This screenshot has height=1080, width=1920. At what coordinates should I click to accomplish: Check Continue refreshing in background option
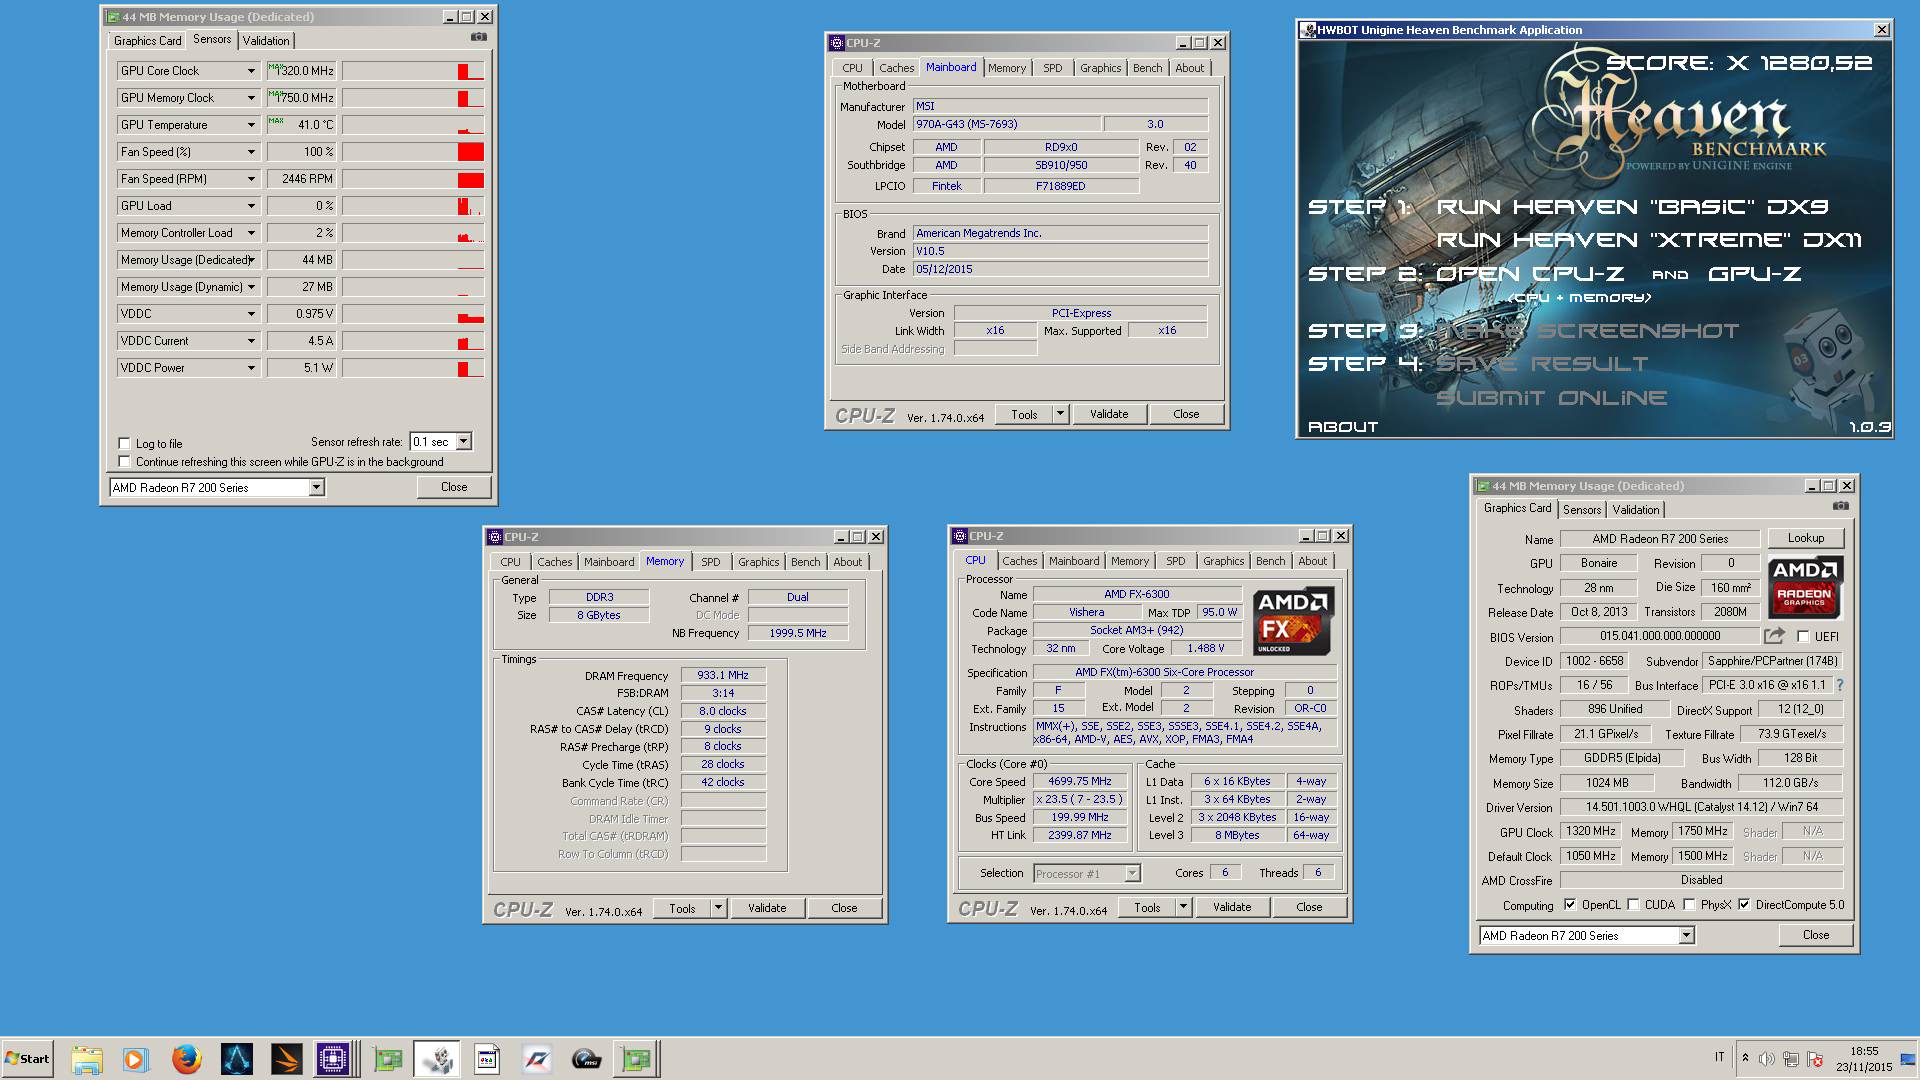click(x=124, y=461)
